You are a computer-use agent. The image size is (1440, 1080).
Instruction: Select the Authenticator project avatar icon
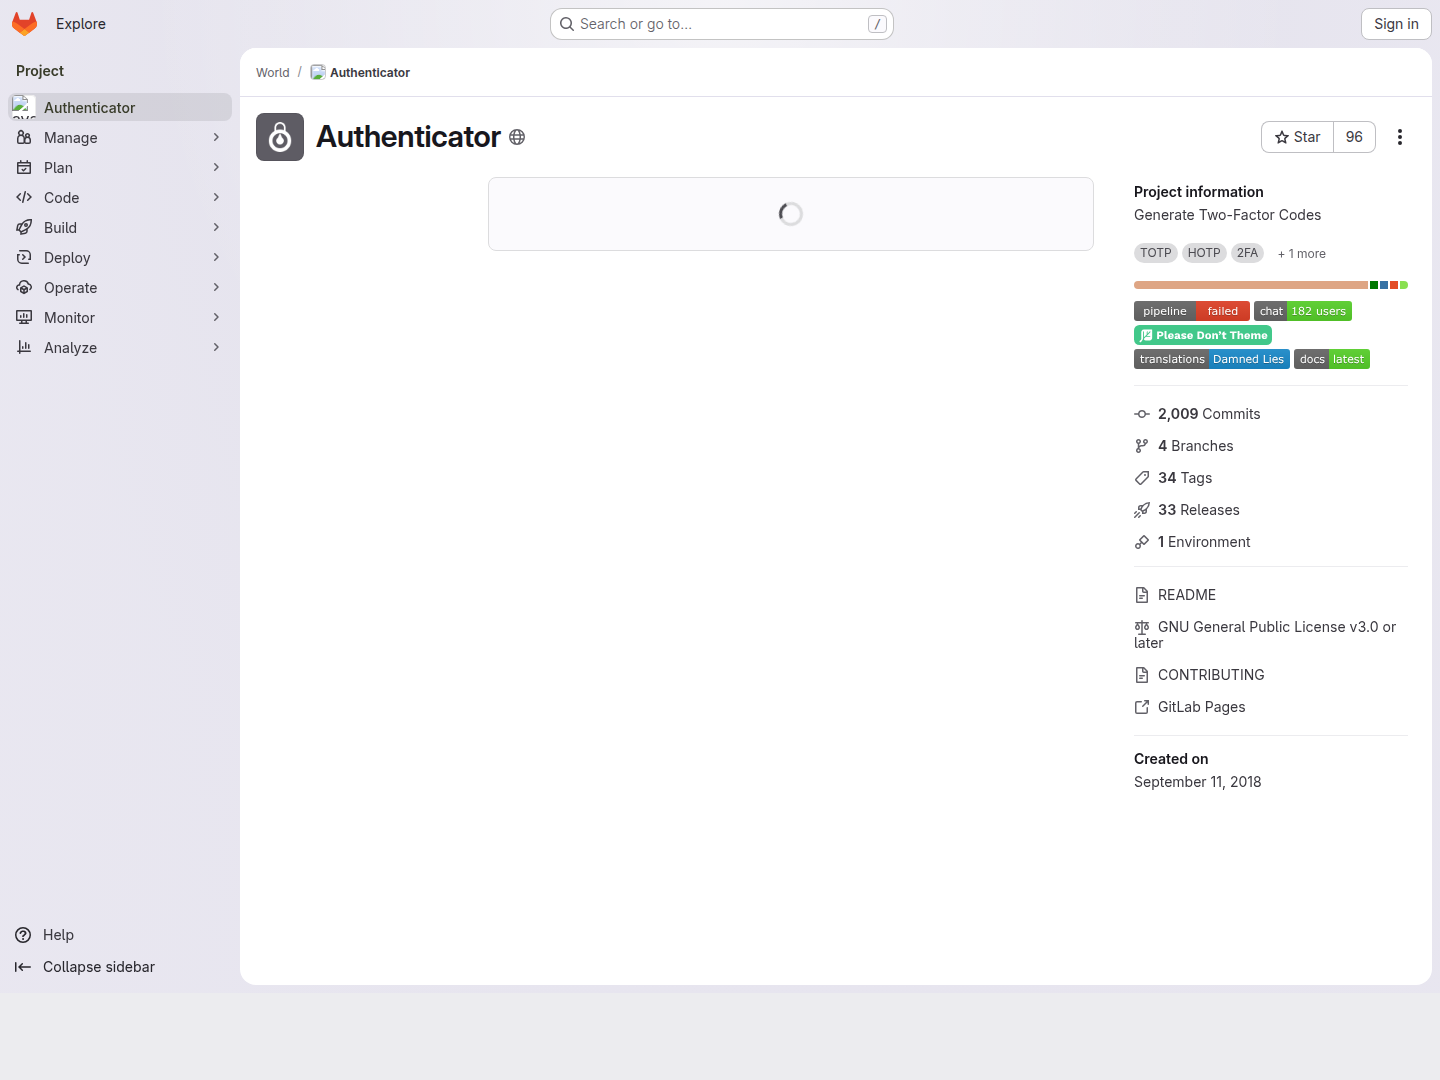pos(280,137)
